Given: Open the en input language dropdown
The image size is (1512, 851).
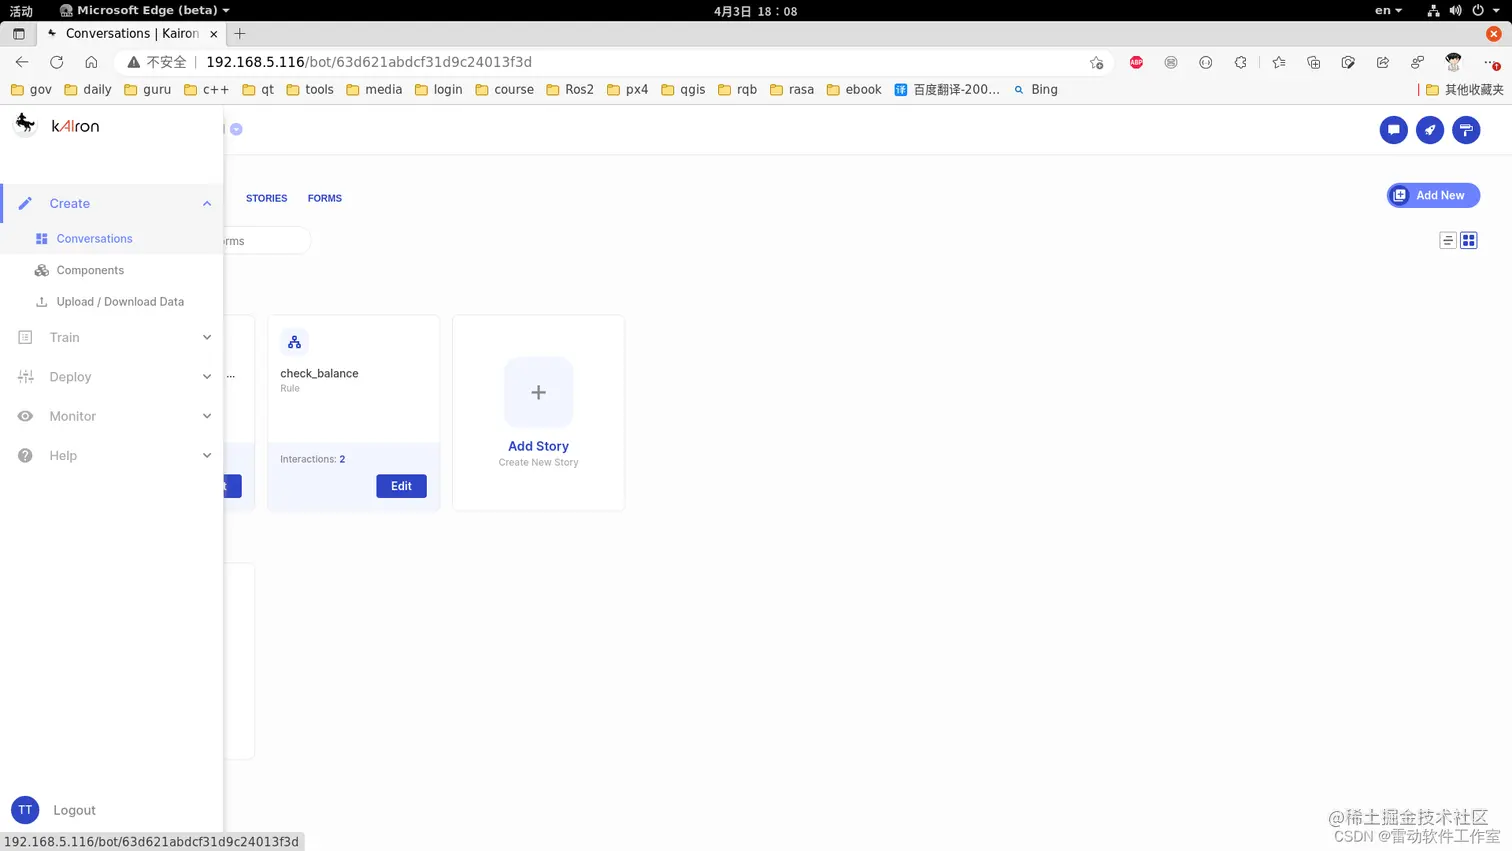Looking at the screenshot, I should [1388, 10].
